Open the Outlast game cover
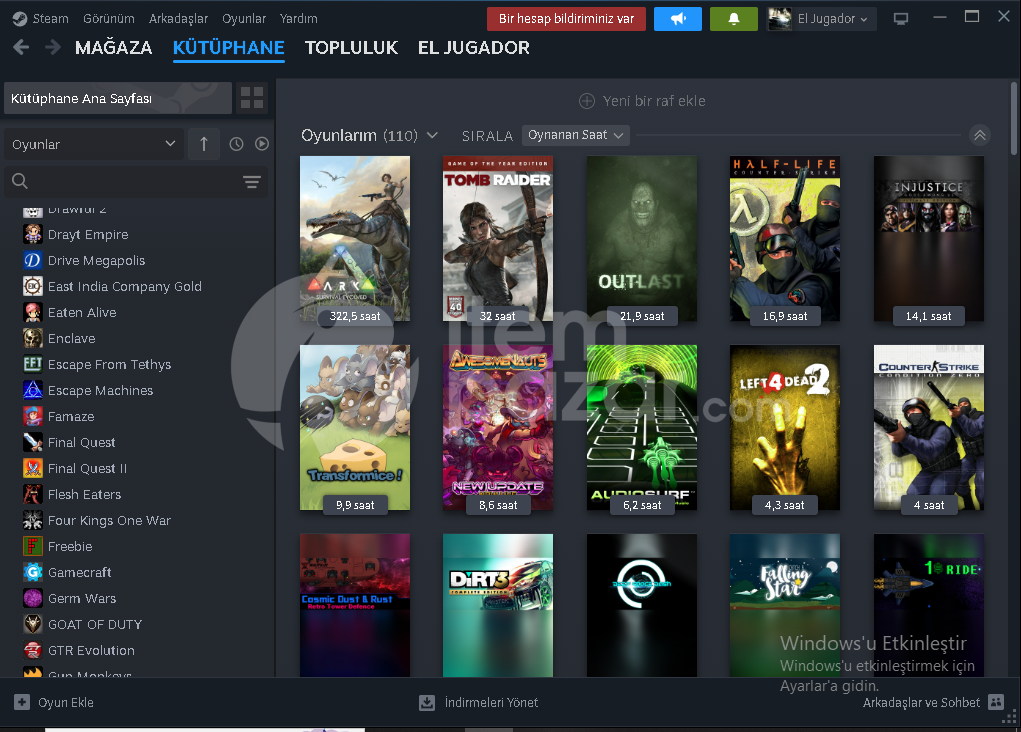The image size is (1021, 732). pyautogui.click(x=641, y=238)
